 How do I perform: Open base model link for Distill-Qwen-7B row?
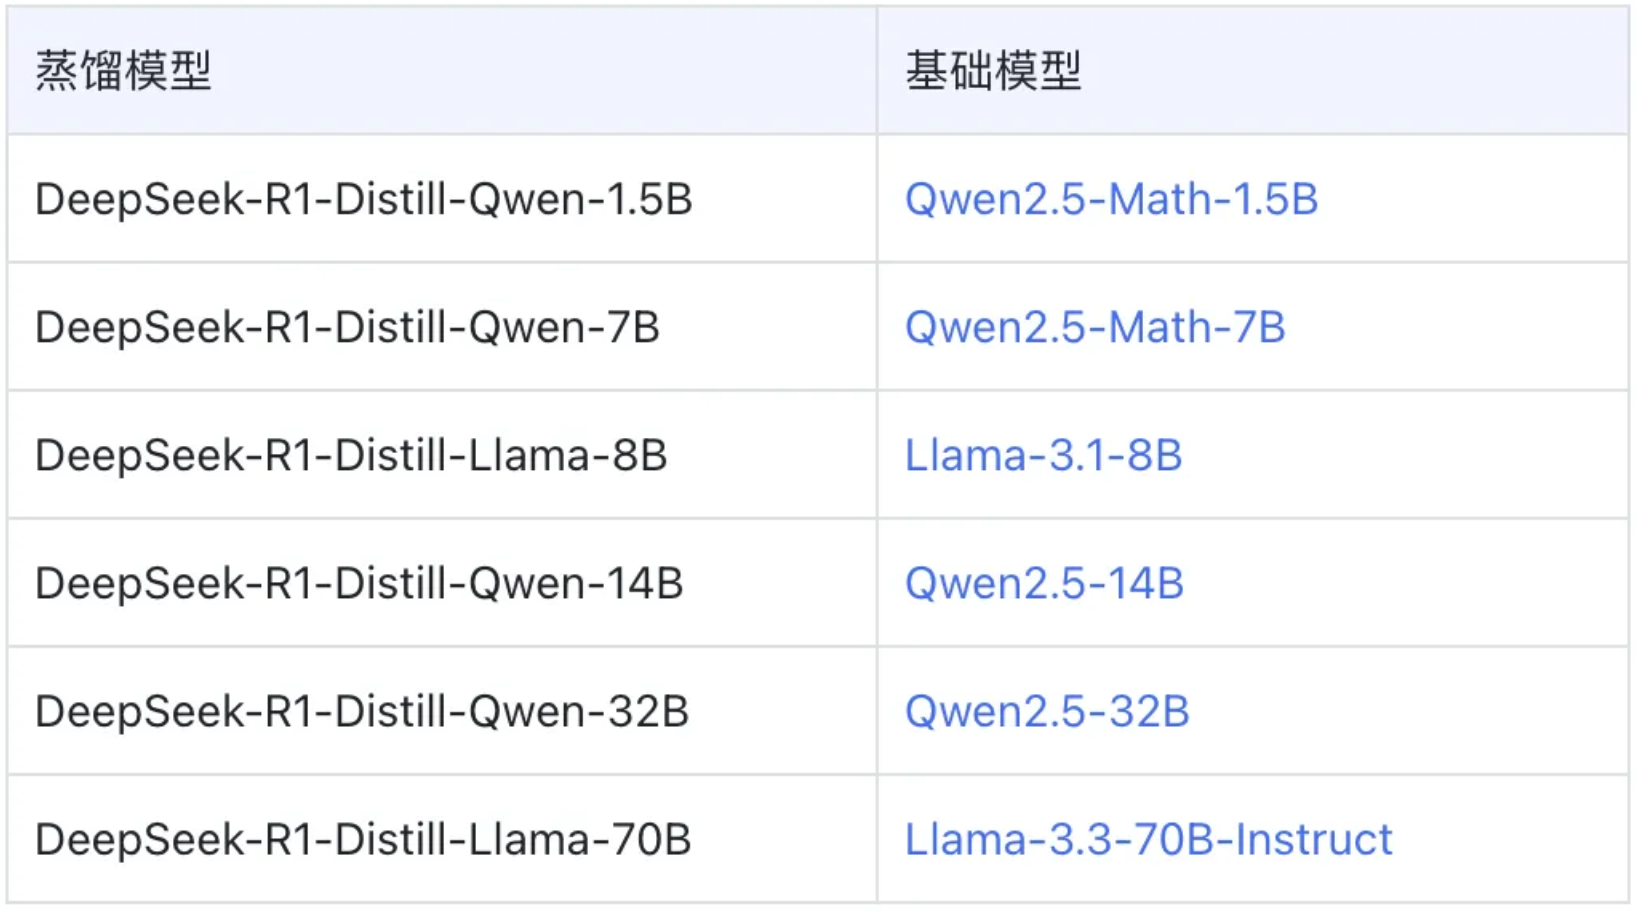pyautogui.click(x=1094, y=327)
